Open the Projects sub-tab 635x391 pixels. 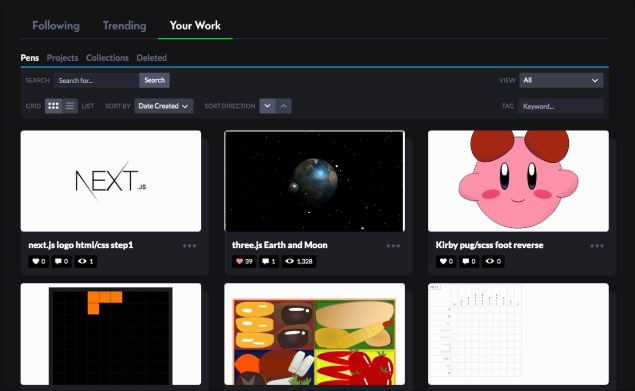62,58
